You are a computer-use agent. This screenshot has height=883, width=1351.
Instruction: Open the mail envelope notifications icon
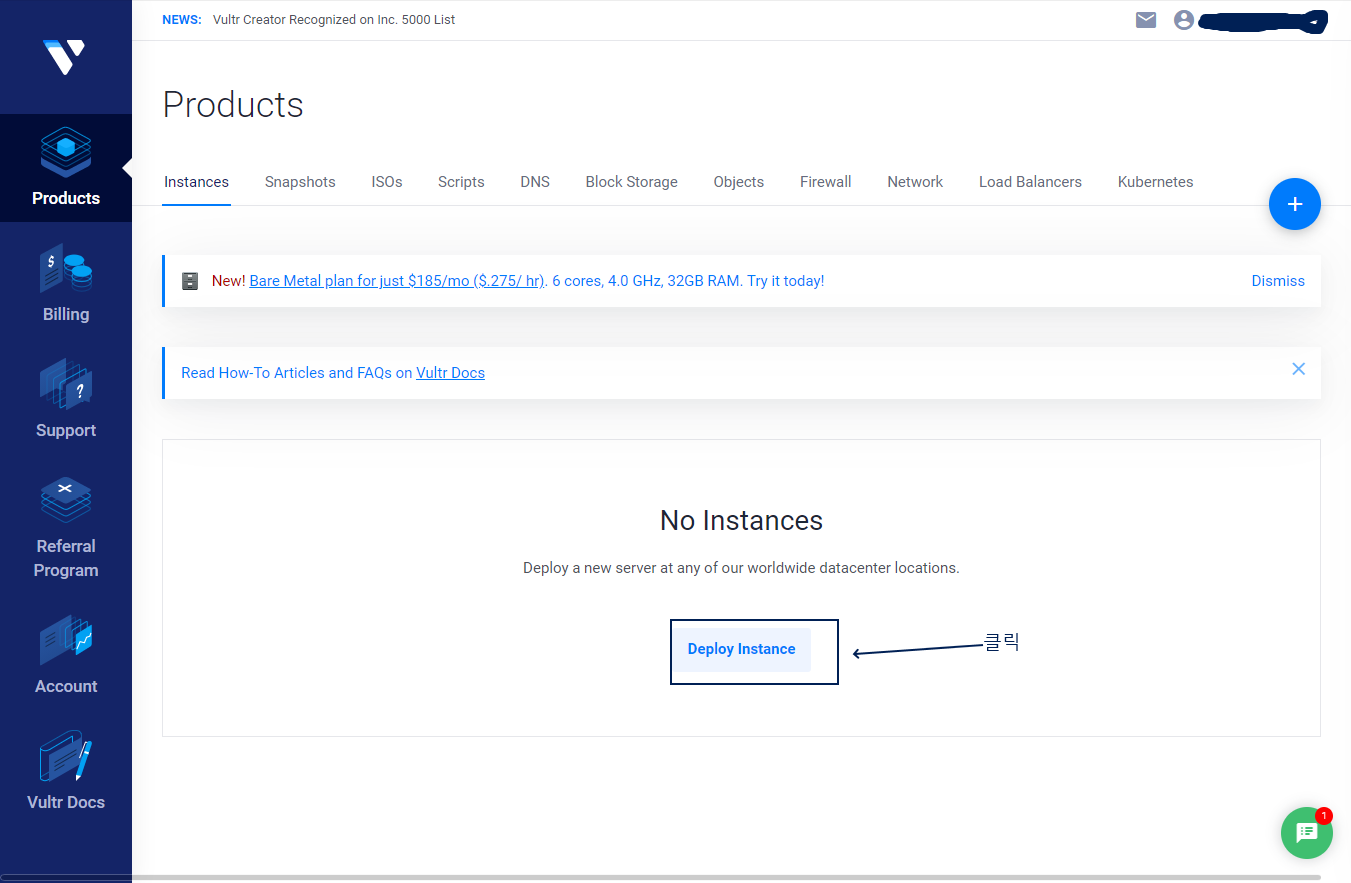click(x=1146, y=20)
